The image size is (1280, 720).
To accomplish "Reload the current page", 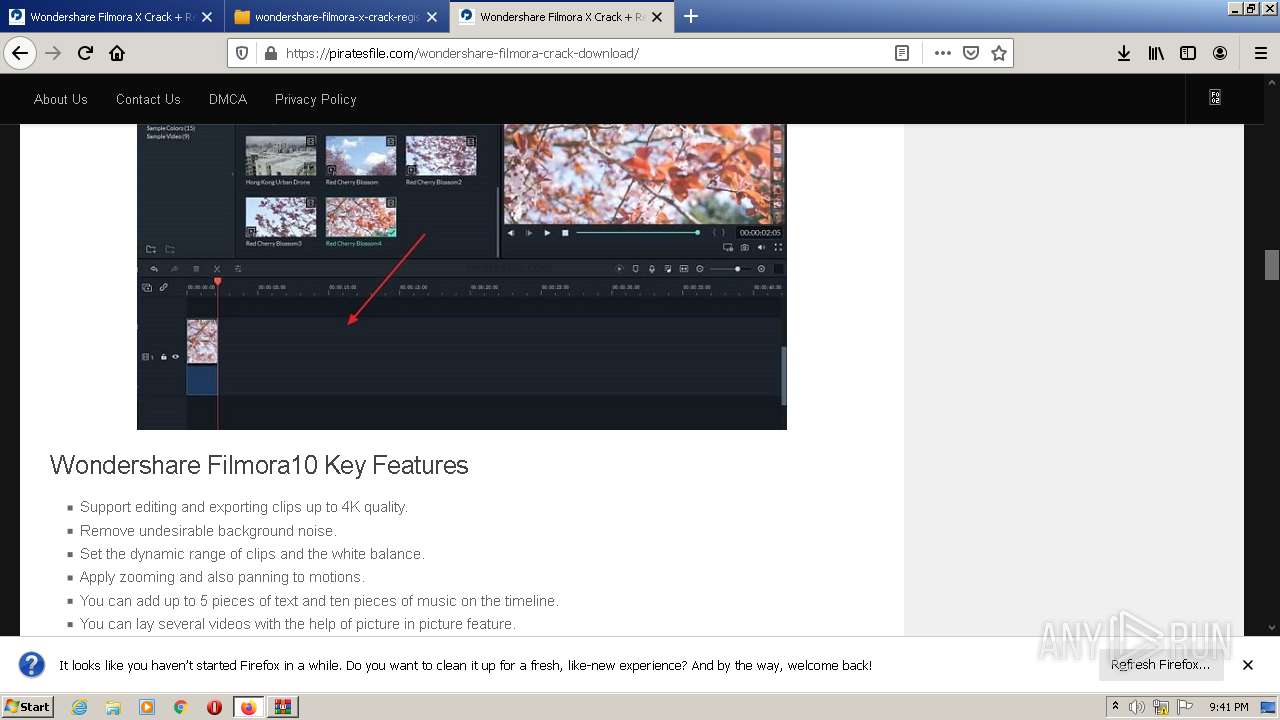I will (x=85, y=53).
